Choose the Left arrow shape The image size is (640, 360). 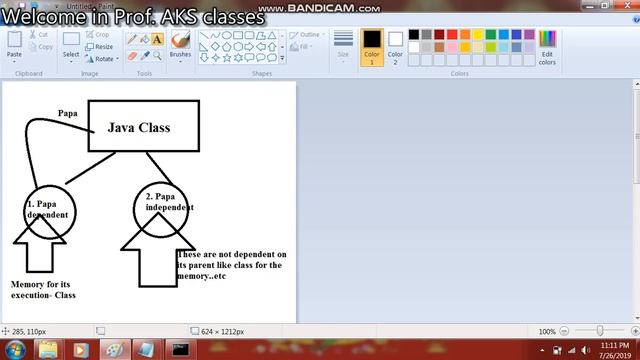[260, 47]
